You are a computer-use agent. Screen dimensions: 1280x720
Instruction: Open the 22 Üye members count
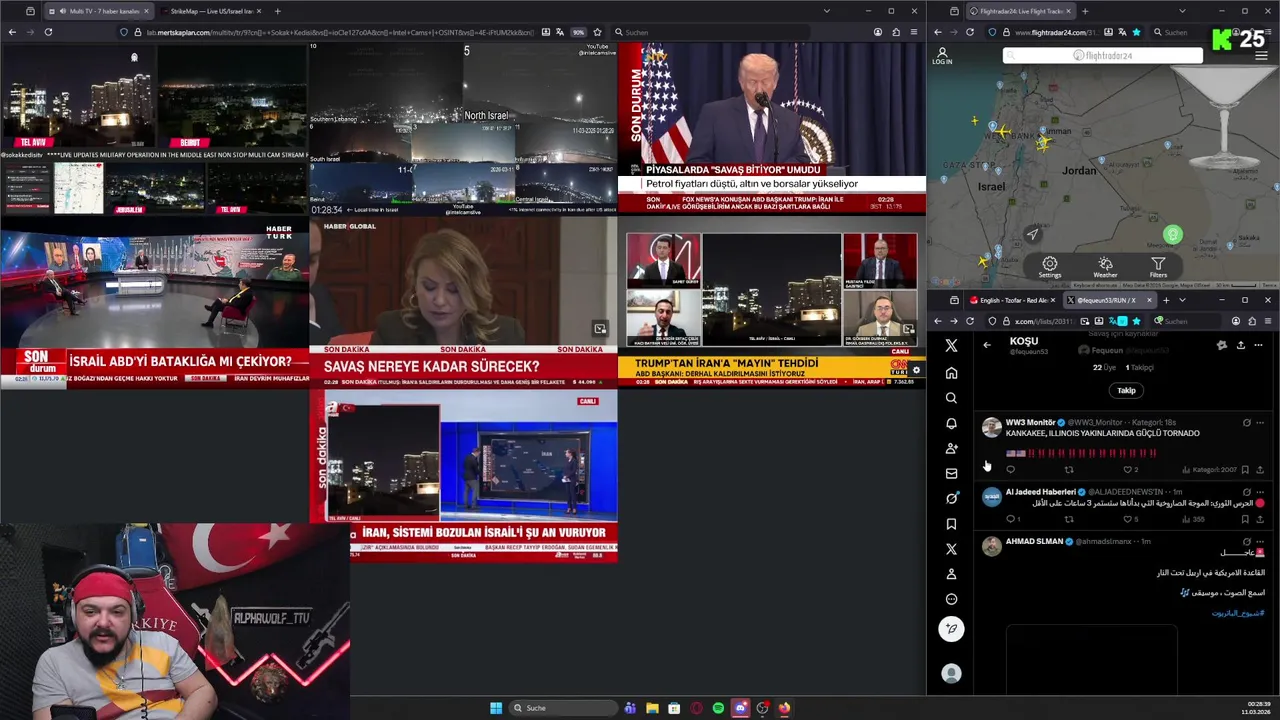1104,367
